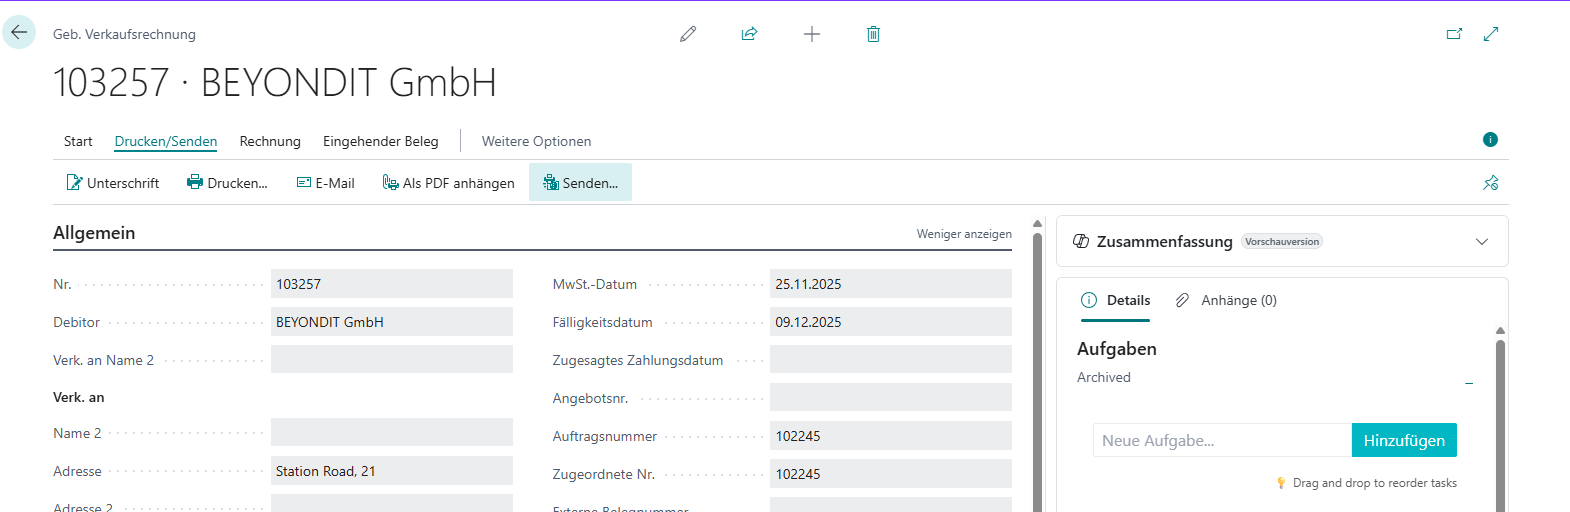Switch to Anhänge (0) tab
1570x512 pixels.
(x=1226, y=300)
